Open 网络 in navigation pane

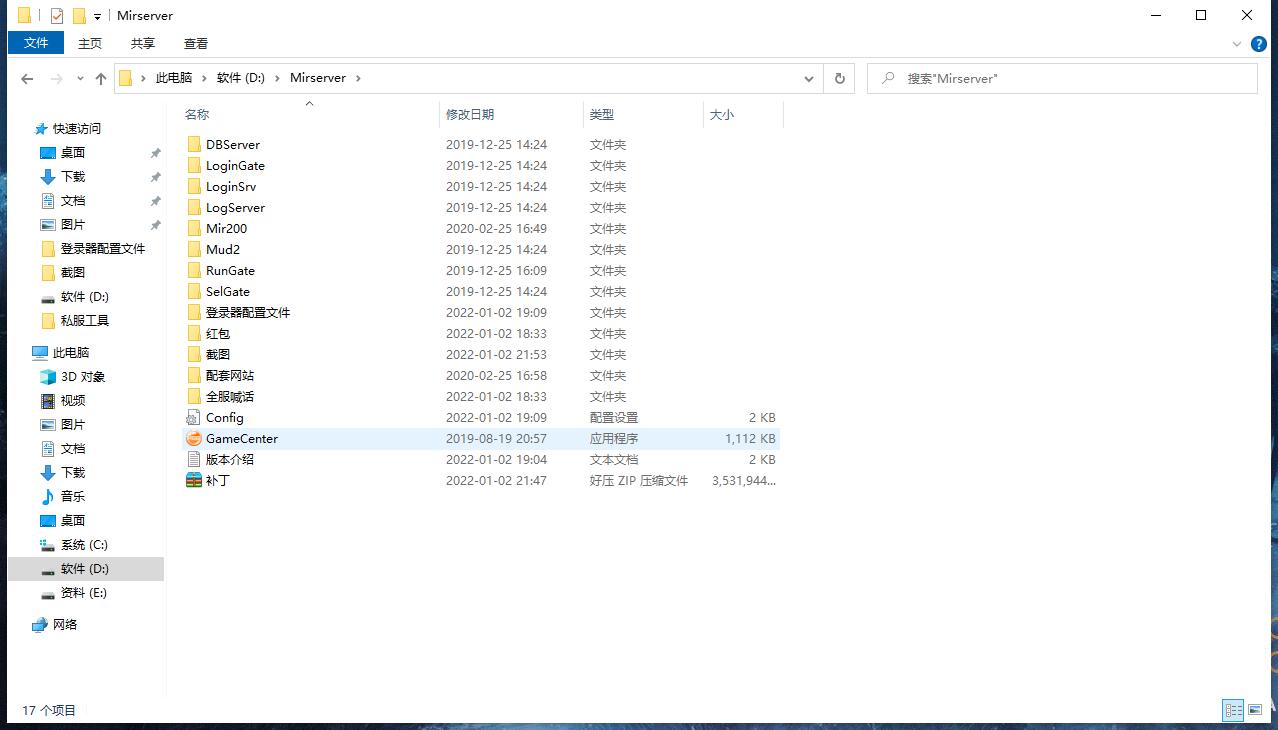(65, 624)
